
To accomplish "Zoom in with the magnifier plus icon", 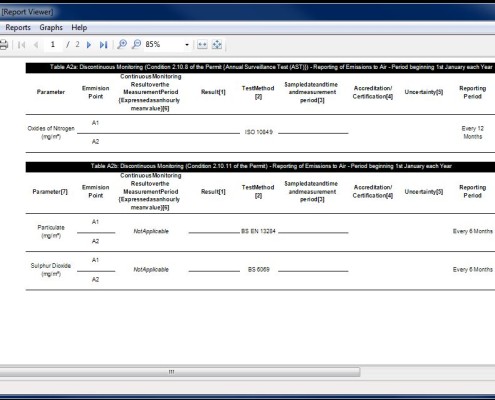I will coord(122,44).
